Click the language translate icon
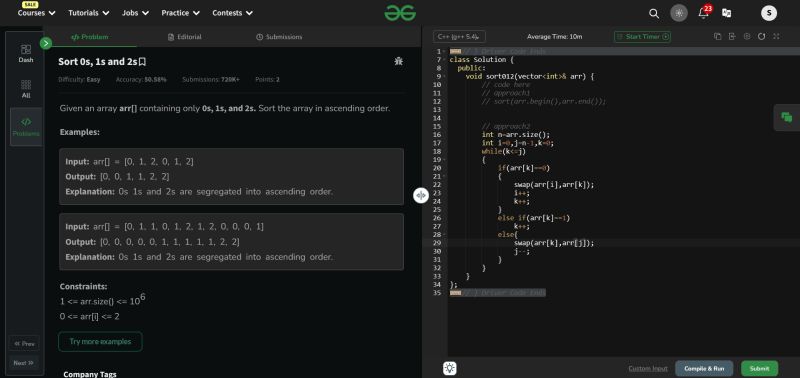800x378 pixels. point(727,13)
